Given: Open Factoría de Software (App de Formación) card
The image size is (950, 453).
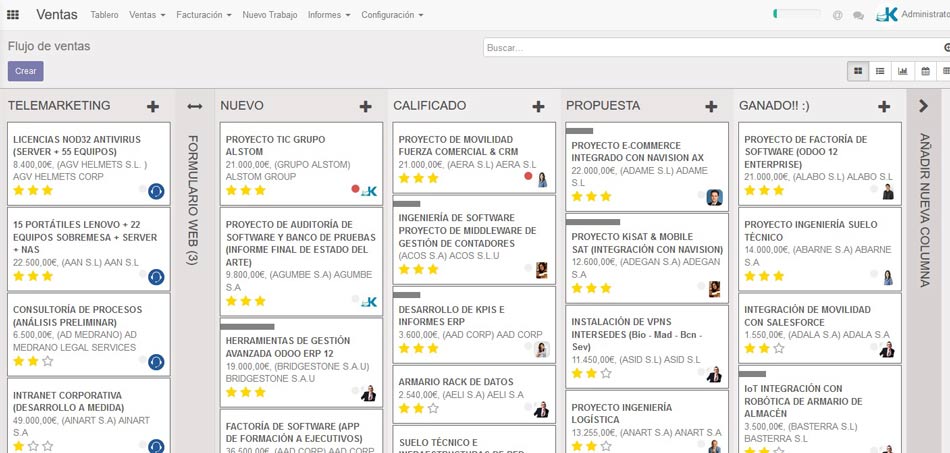Looking at the screenshot, I should 293,432.
